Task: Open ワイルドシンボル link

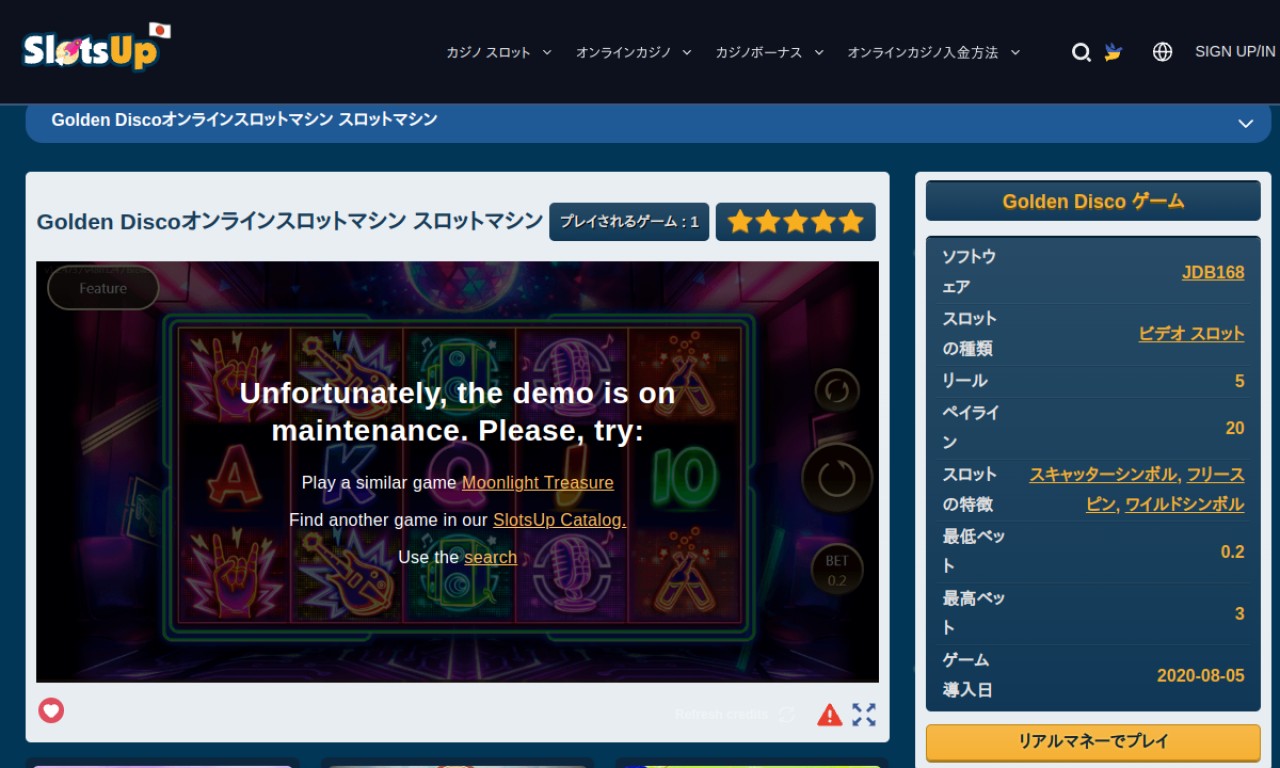Action: (x=1185, y=505)
